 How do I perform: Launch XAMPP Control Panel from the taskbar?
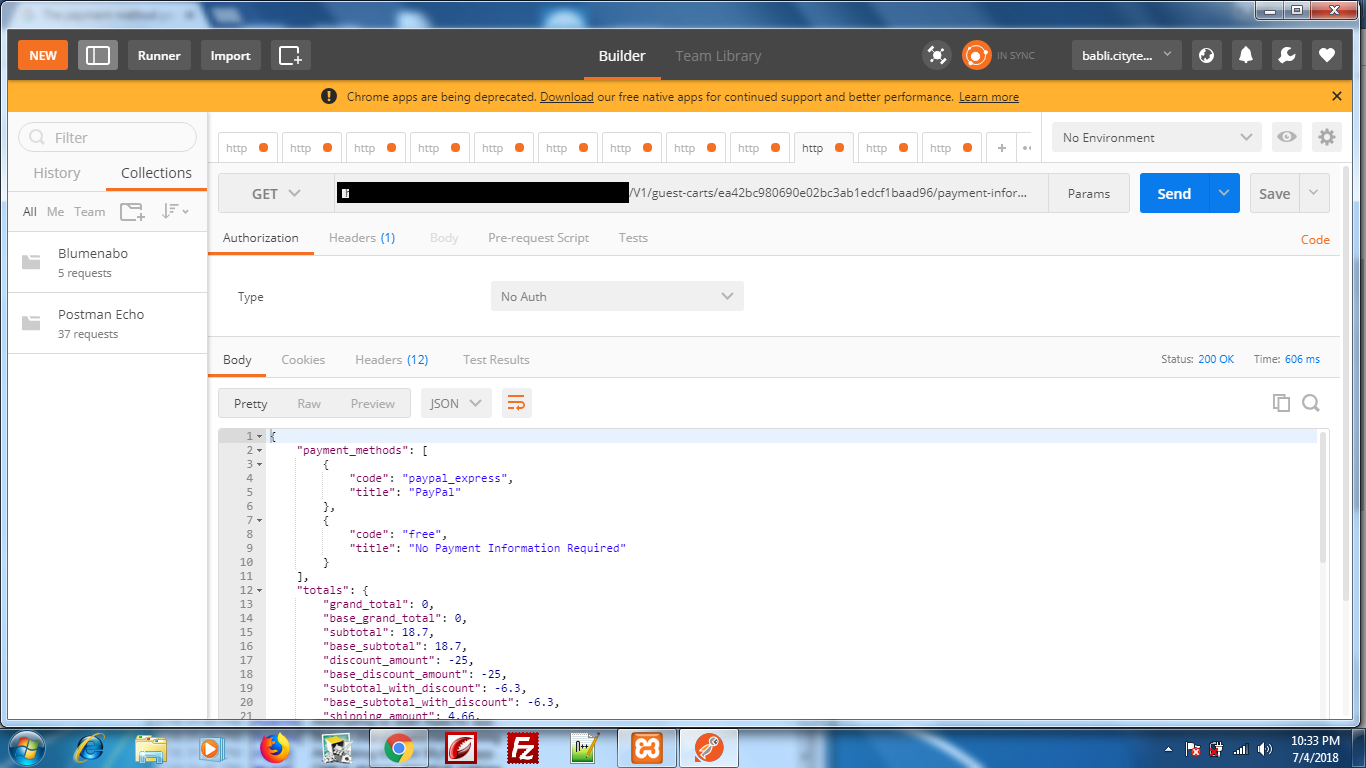(x=646, y=747)
